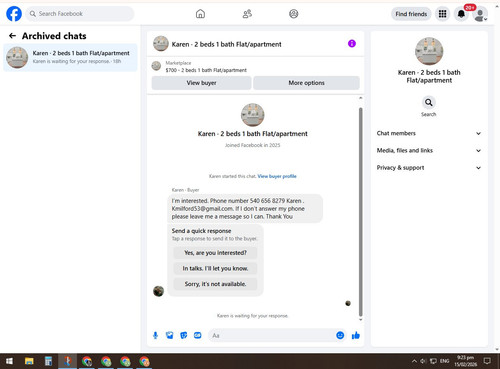The width and height of the screenshot is (500, 369).
Task: Open the emoji picker smiley icon
Action: coord(340,335)
